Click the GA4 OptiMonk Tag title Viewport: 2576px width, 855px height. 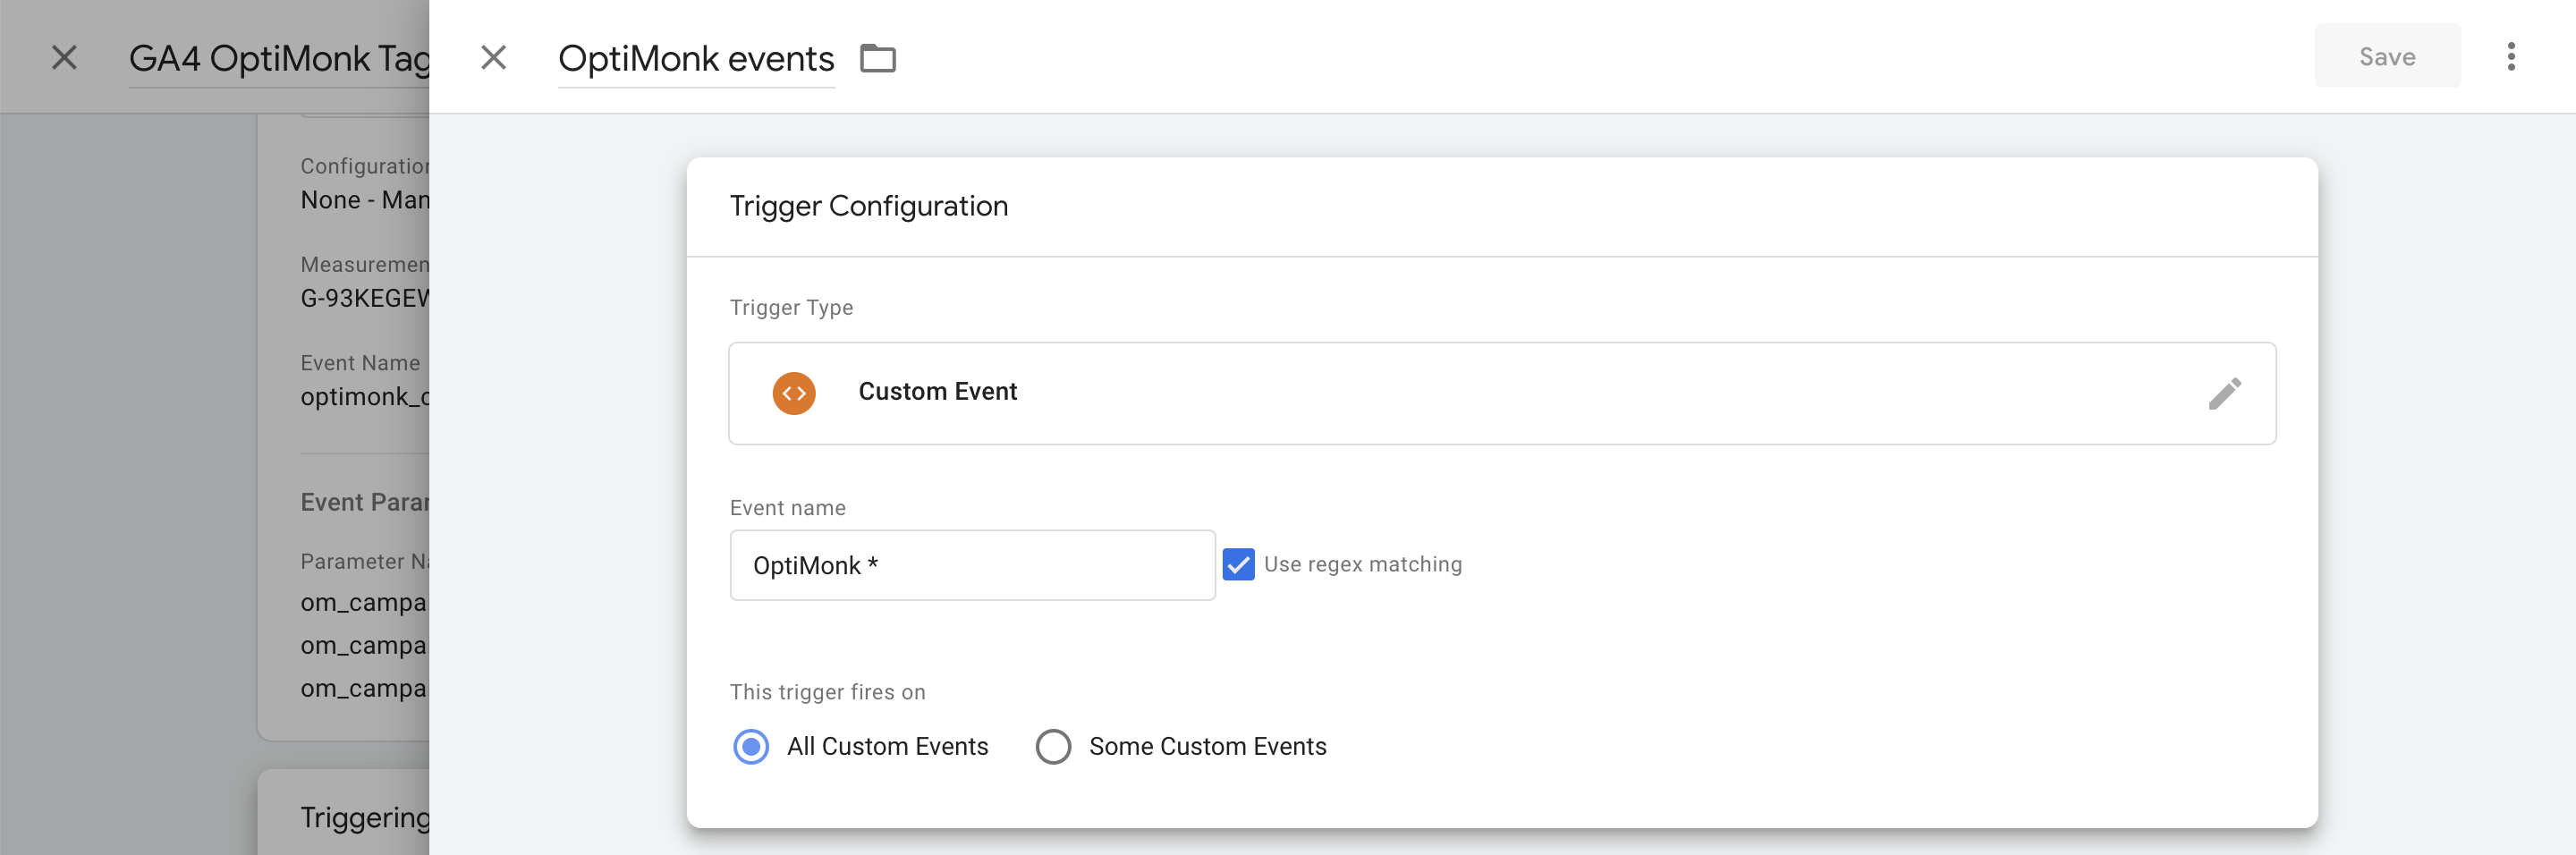point(279,58)
